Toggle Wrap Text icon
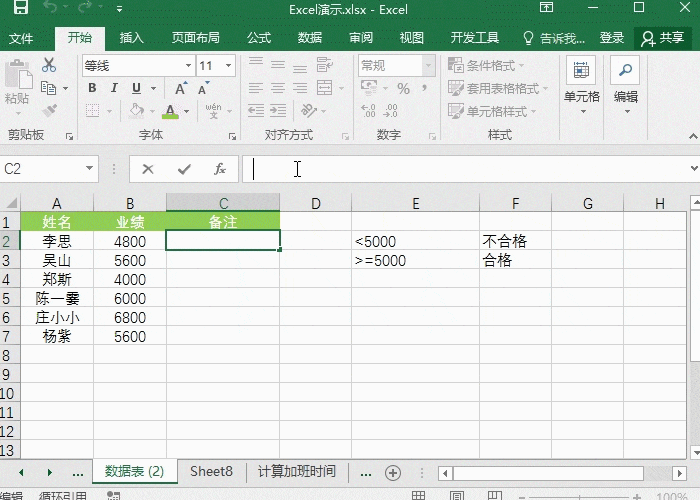The image size is (700, 500). click(x=325, y=65)
